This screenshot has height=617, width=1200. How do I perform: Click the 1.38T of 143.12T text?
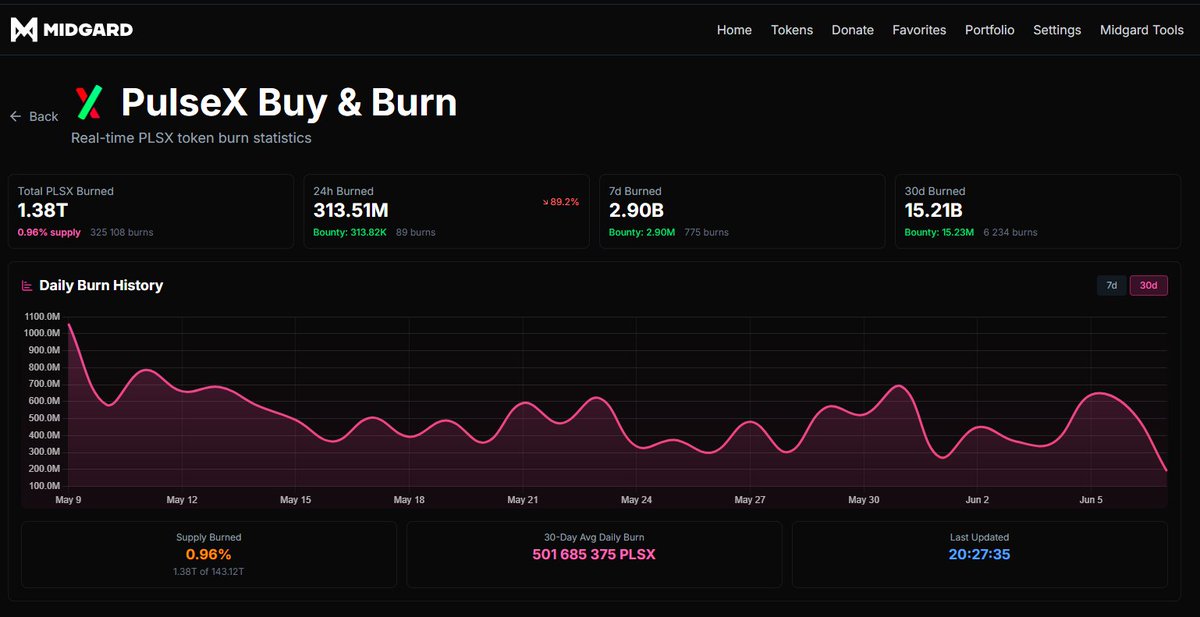[209, 571]
